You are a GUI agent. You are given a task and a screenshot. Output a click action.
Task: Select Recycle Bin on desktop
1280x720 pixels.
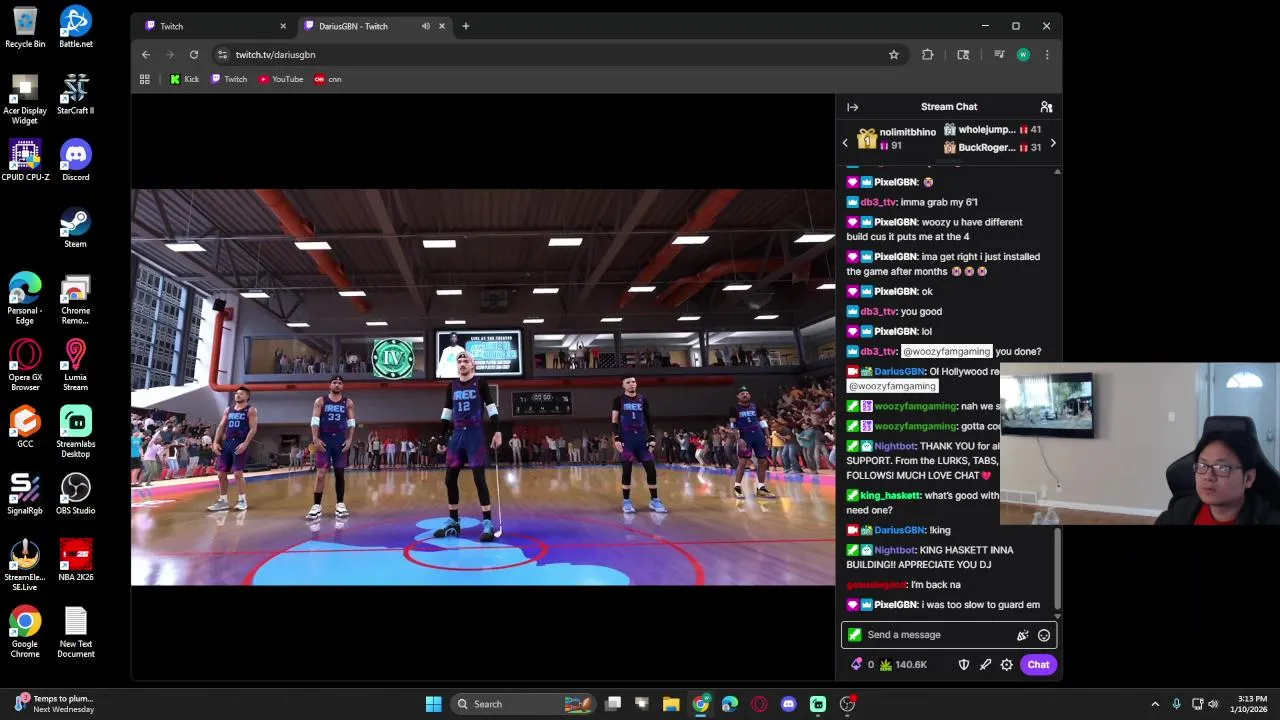tap(25, 28)
